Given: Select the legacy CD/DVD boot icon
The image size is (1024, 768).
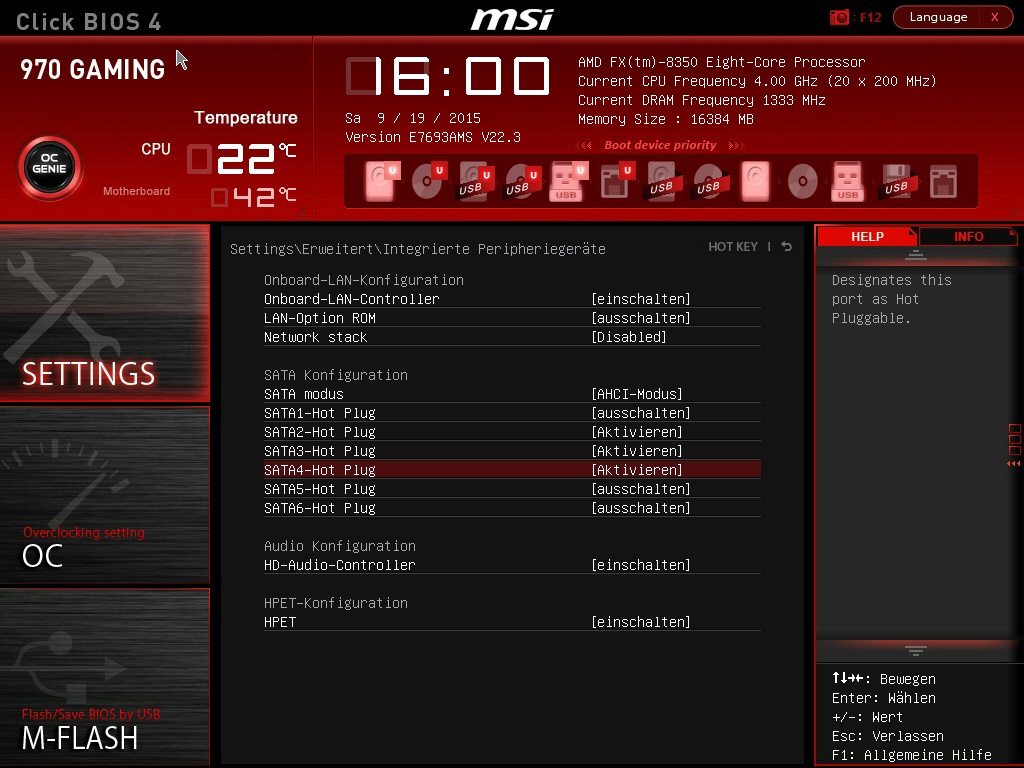Looking at the screenshot, I should coord(803,181).
